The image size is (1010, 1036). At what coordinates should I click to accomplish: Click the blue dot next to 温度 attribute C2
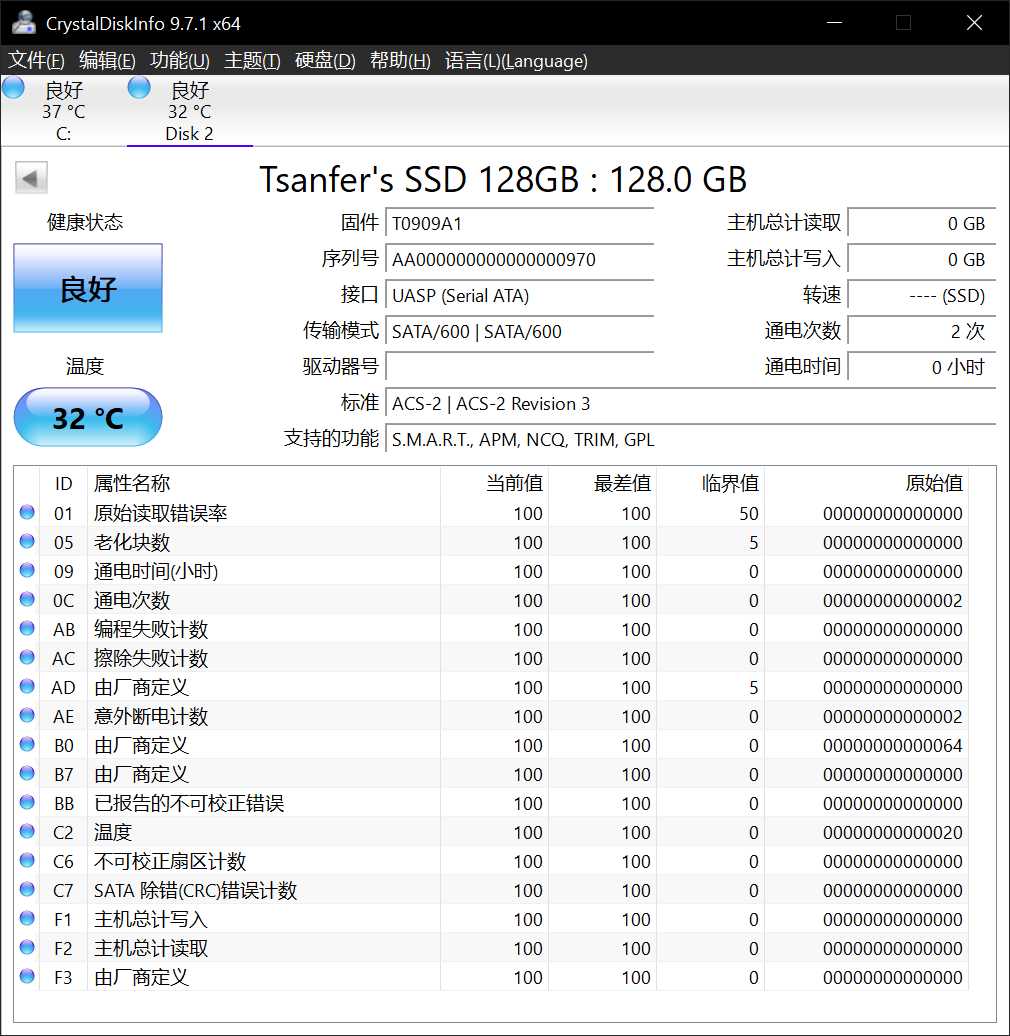26,831
